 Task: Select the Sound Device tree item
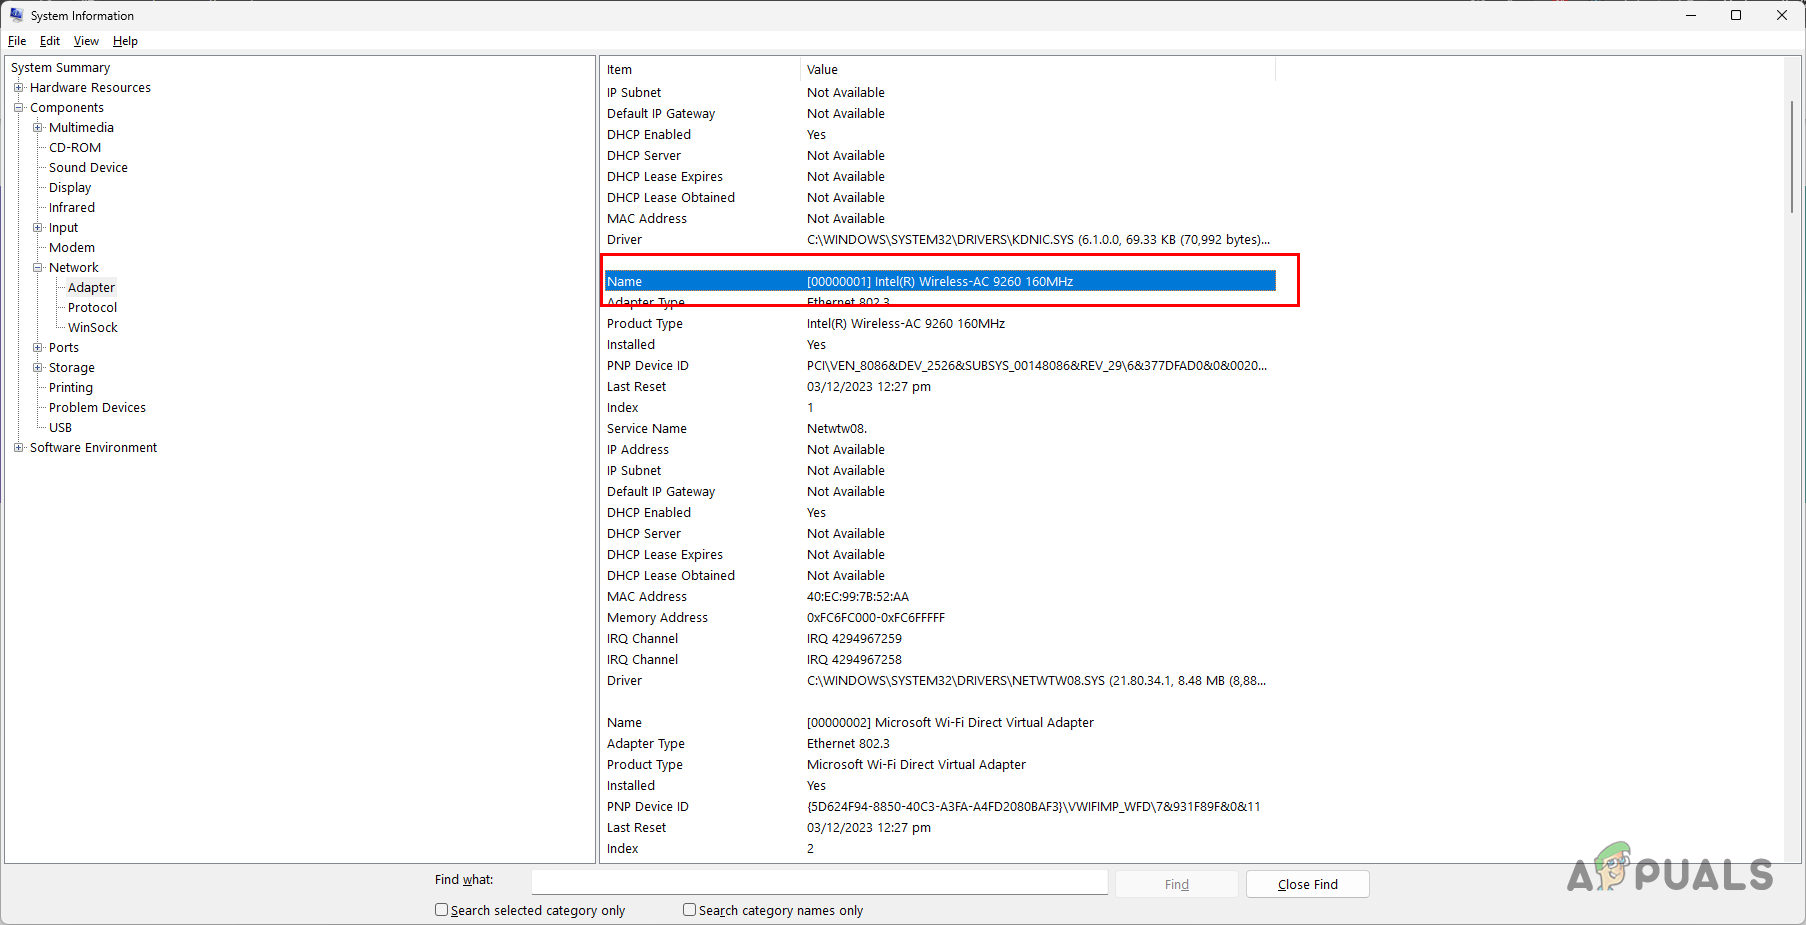tap(88, 167)
